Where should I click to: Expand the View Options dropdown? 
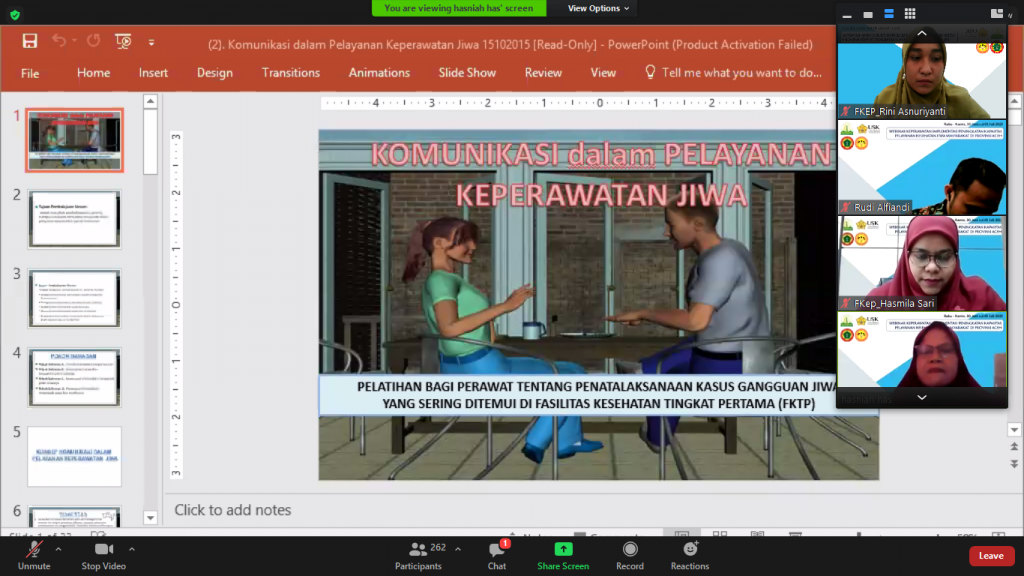599,8
